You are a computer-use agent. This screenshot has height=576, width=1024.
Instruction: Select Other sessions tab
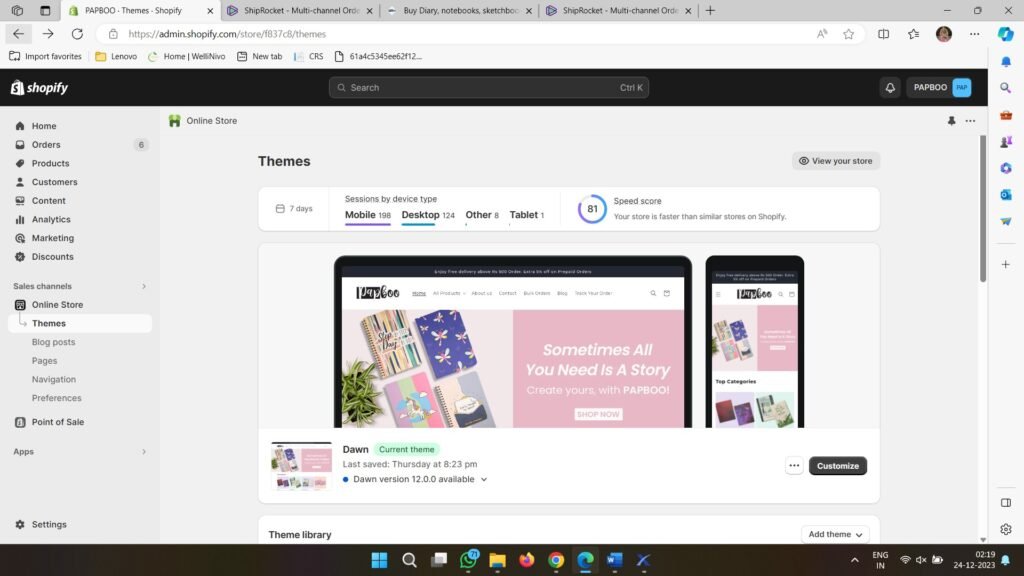tap(482, 215)
